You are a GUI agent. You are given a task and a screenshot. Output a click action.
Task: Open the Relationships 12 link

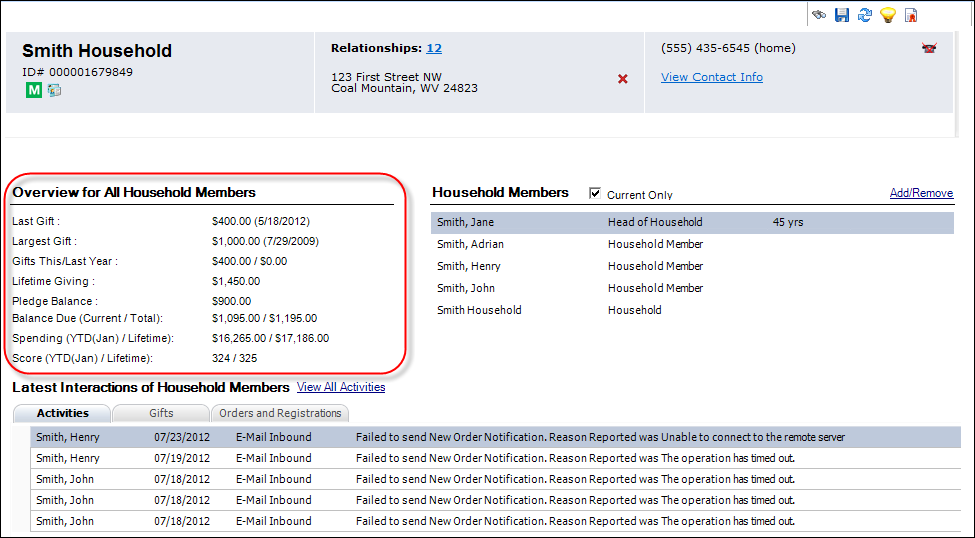point(434,48)
